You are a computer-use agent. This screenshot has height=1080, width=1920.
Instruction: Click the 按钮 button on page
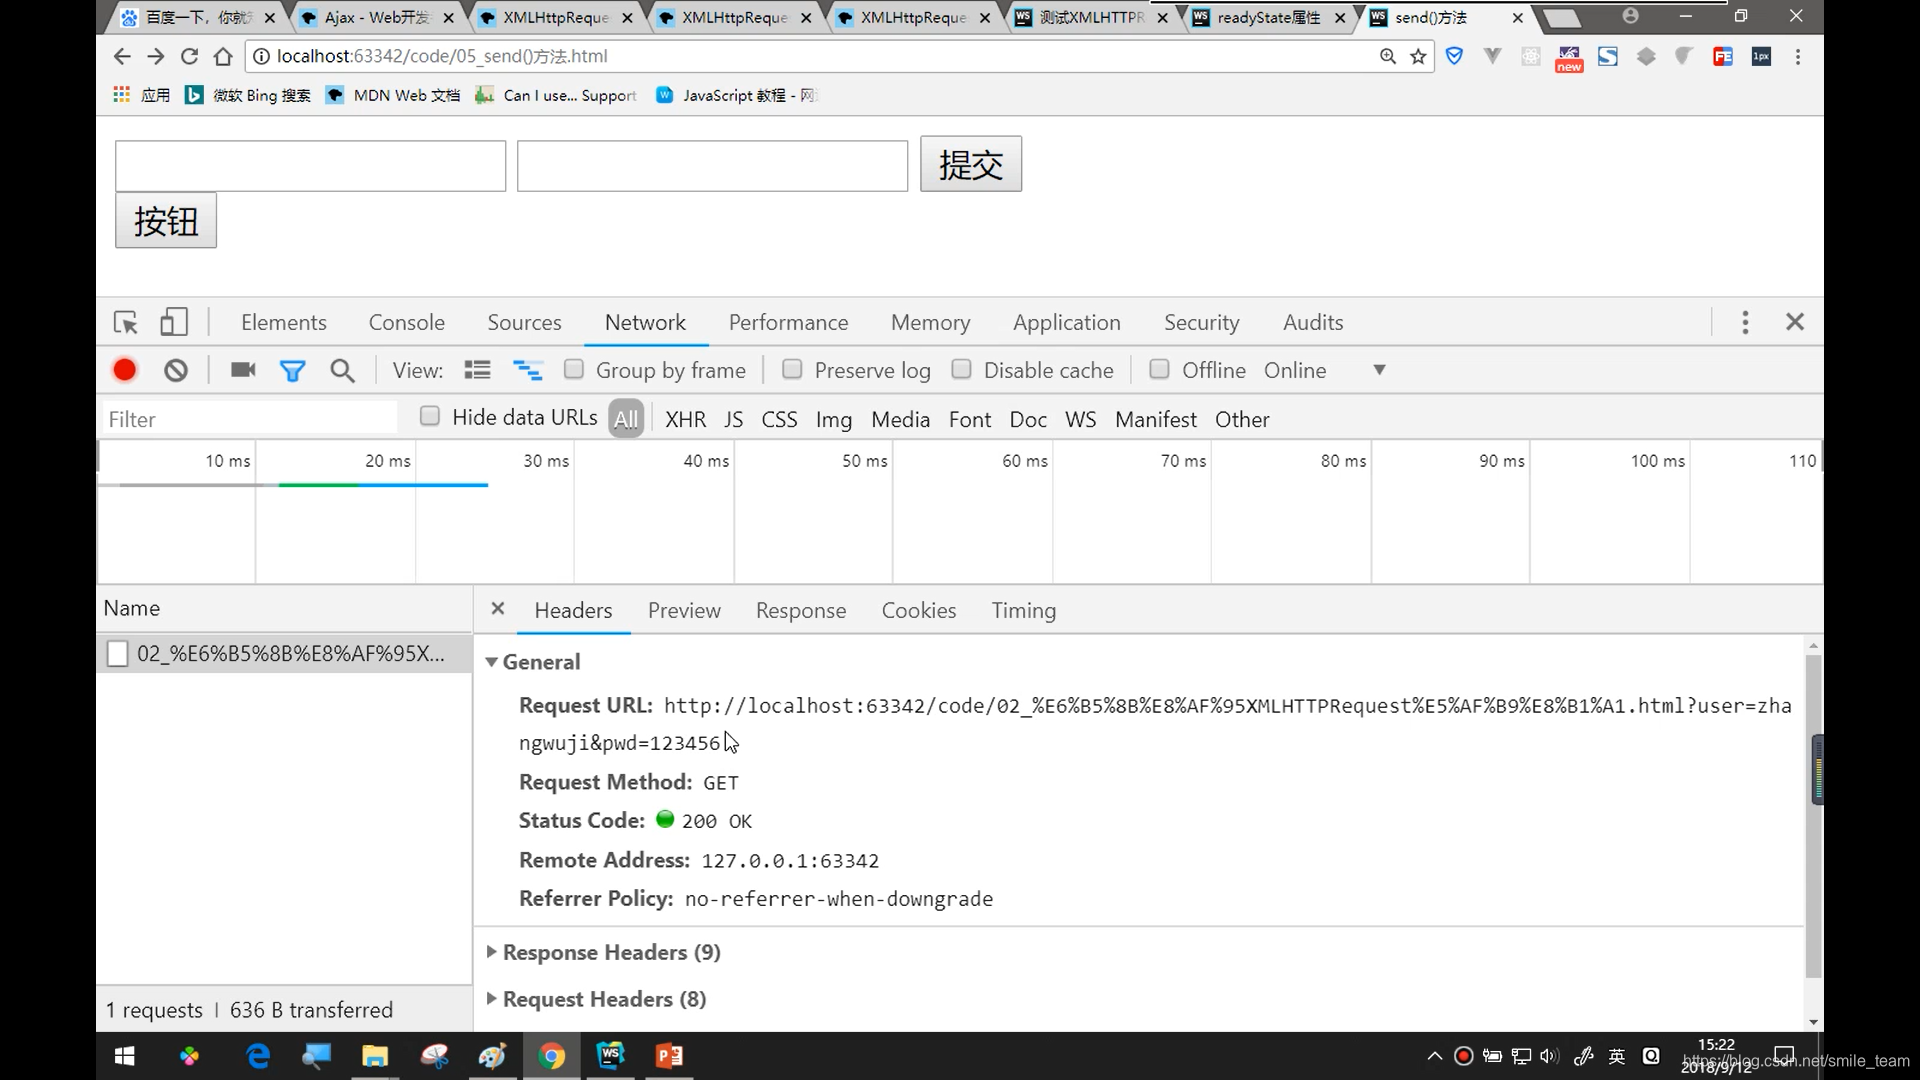166,220
